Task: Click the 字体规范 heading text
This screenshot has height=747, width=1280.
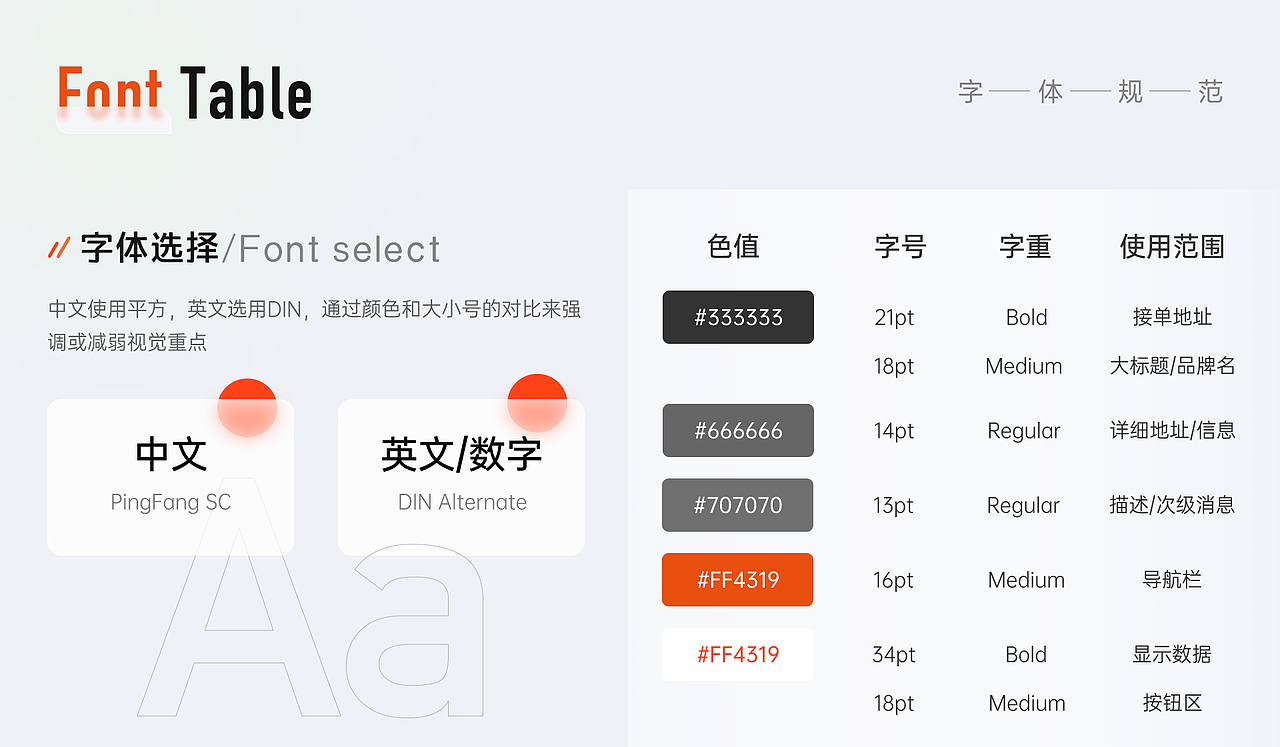Action: (x=1090, y=92)
